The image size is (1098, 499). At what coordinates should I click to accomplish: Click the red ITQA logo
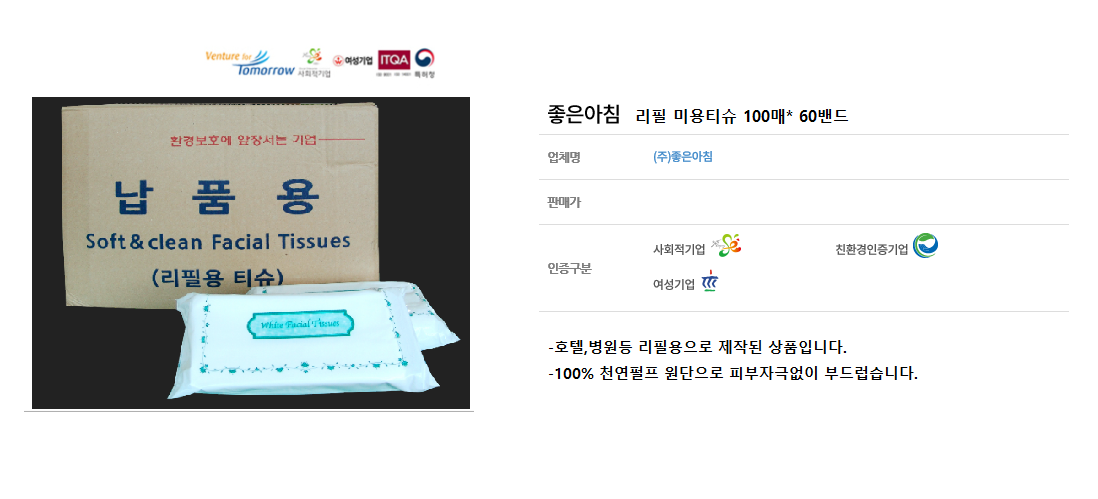394,62
